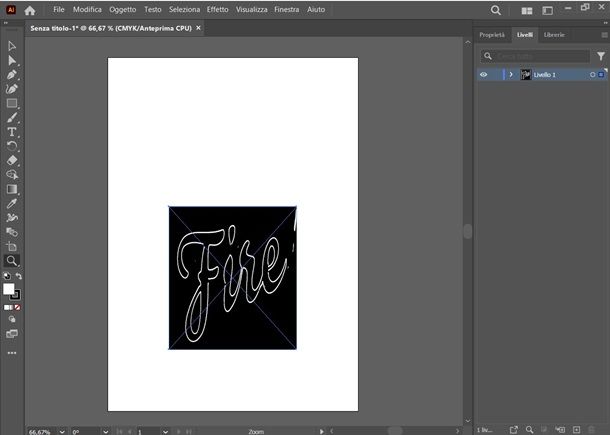This screenshot has width=610, height=435.
Task: Select the Eyedropper tool
Action: point(12,203)
